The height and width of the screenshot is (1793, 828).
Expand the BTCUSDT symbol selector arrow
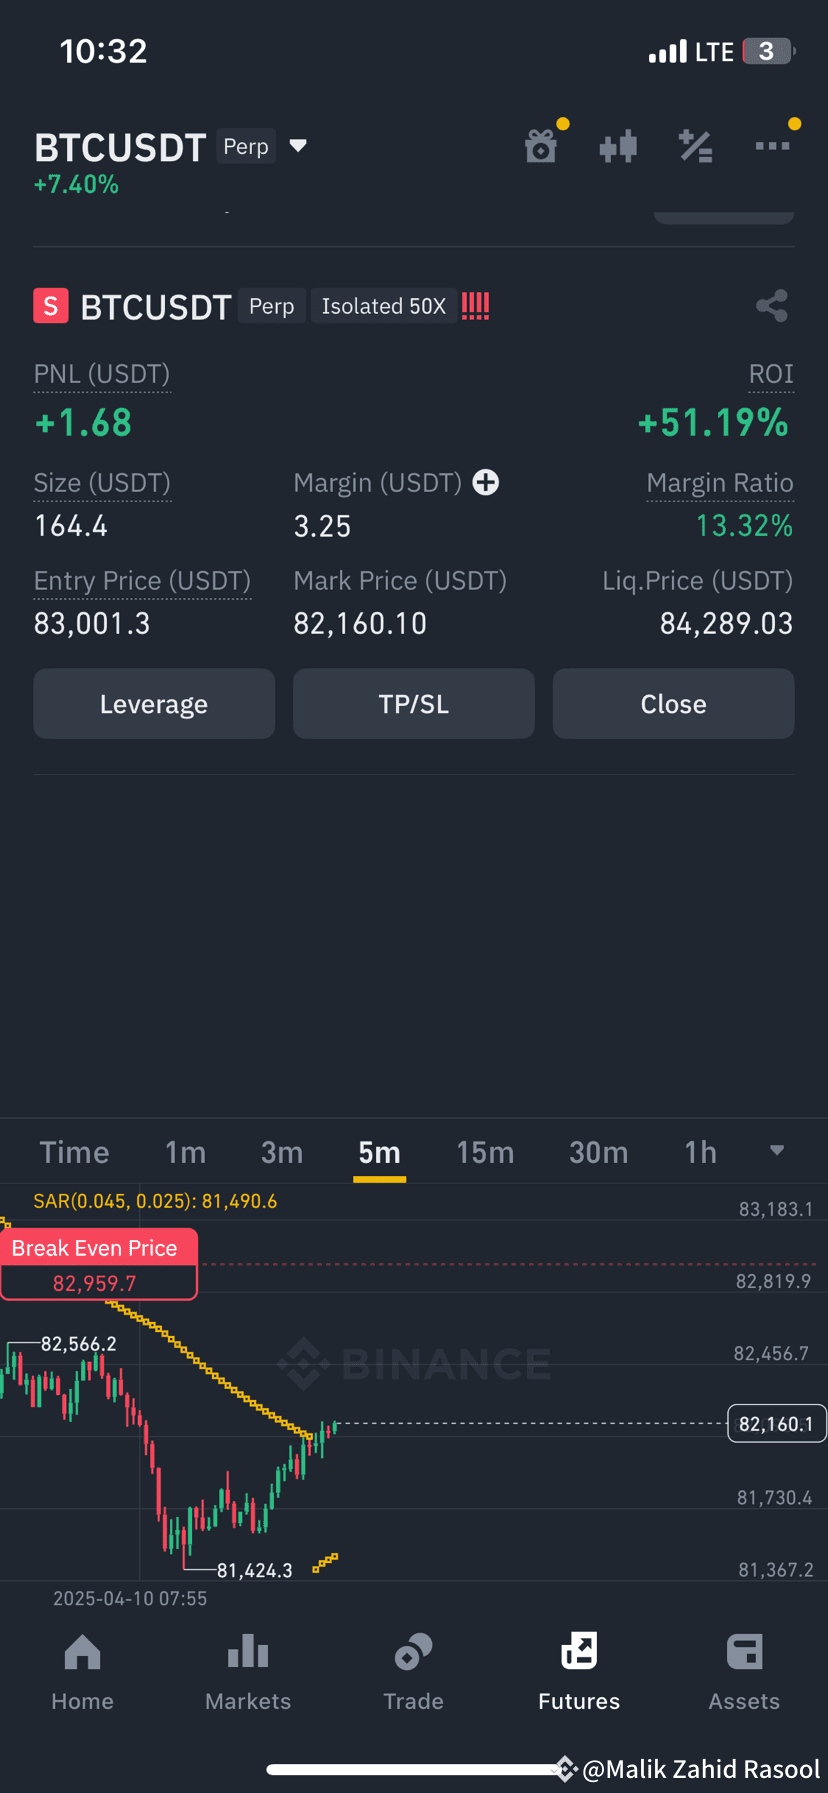pos(298,146)
